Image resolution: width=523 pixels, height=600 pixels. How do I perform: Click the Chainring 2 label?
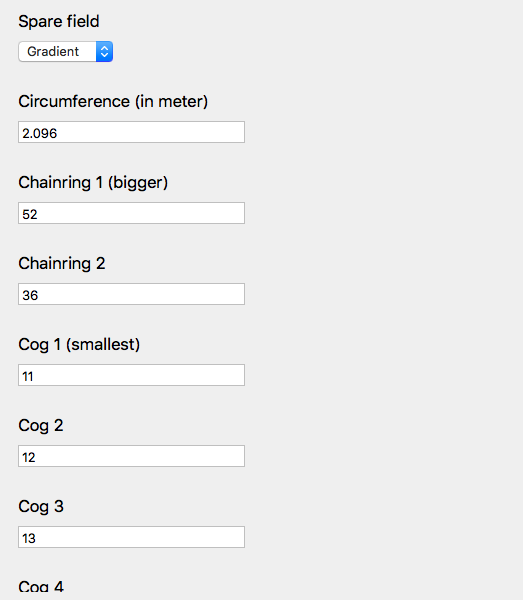[x=62, y=263]
